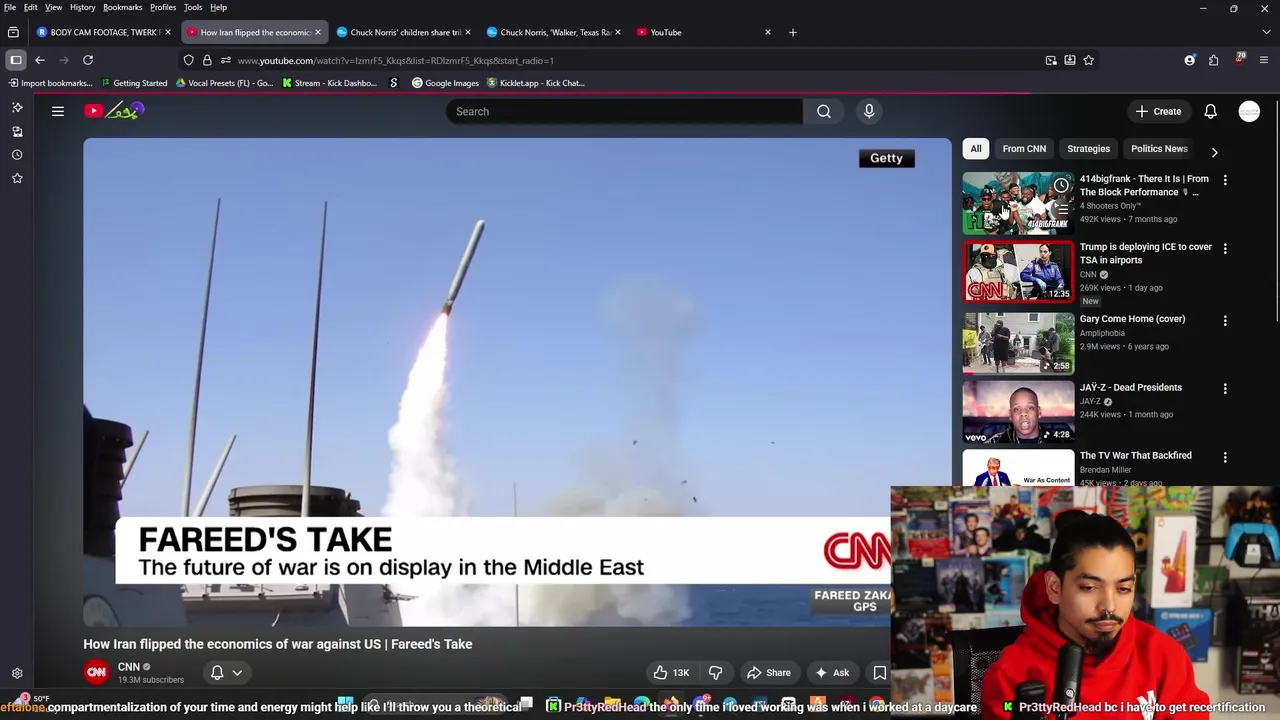Click the site padlock icon

point(207,60)
